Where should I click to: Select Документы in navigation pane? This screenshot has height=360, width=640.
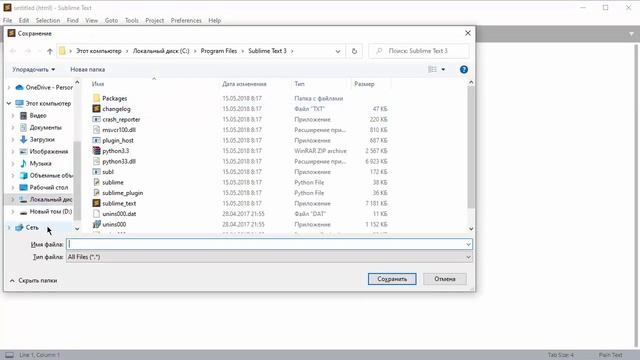coord(46,128)
